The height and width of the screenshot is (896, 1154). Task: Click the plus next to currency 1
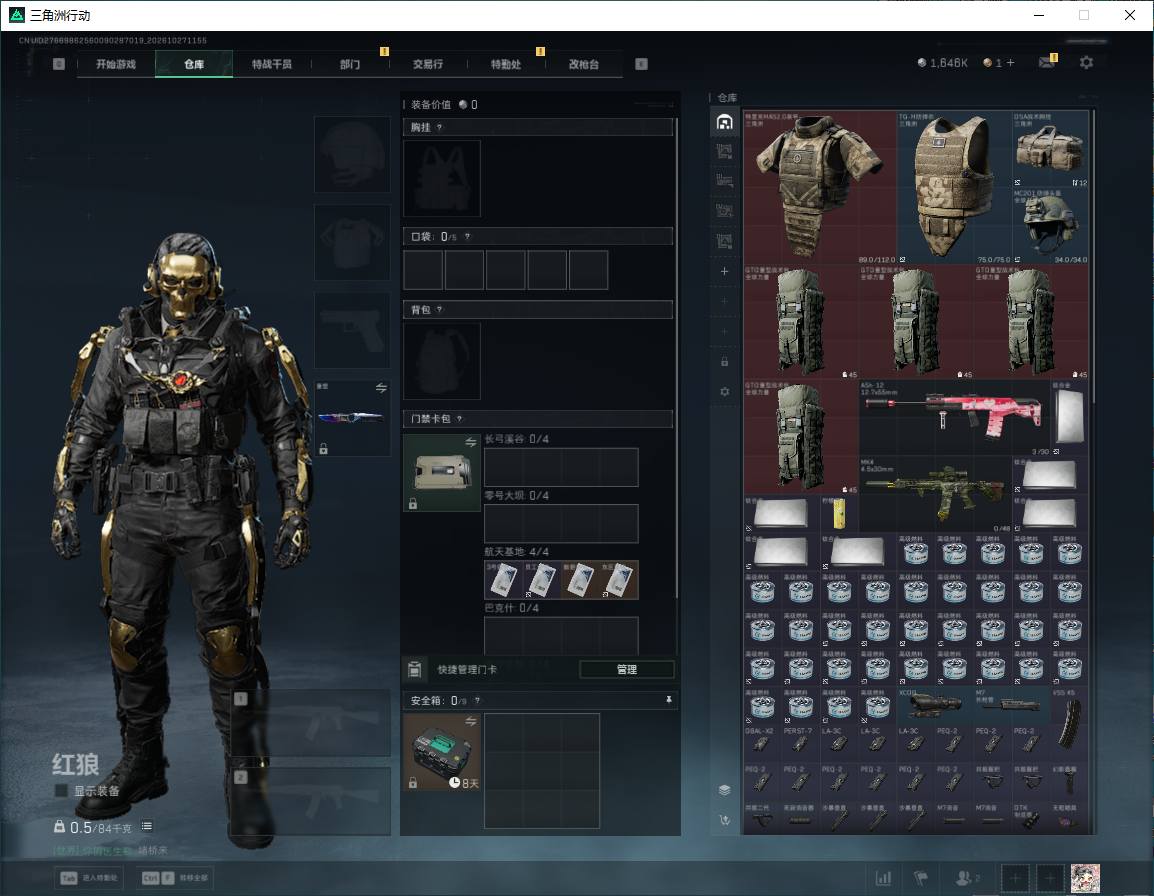coord(1010,63)
